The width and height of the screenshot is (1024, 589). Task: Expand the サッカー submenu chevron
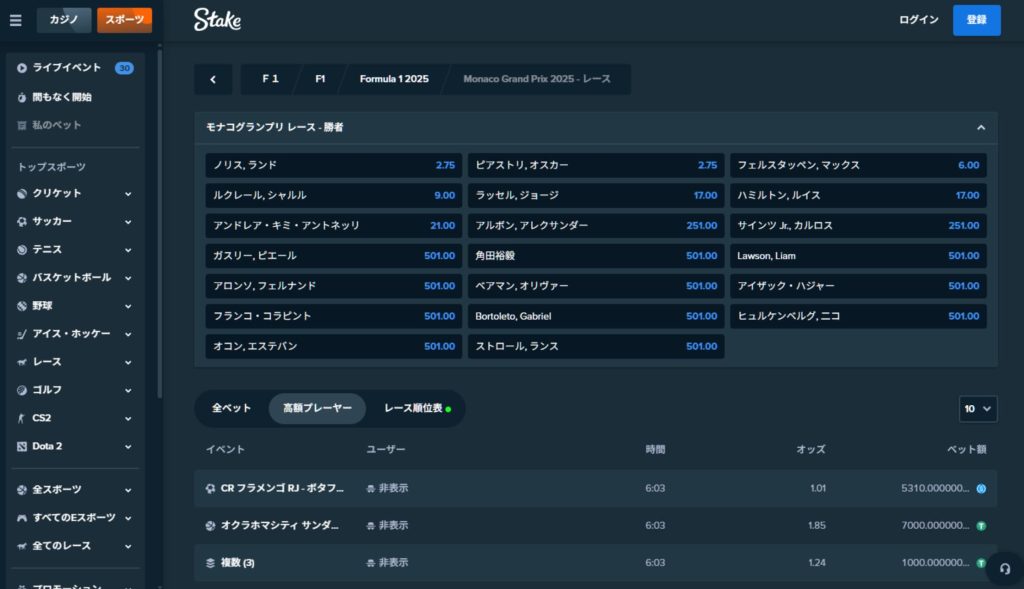[128, 222]
